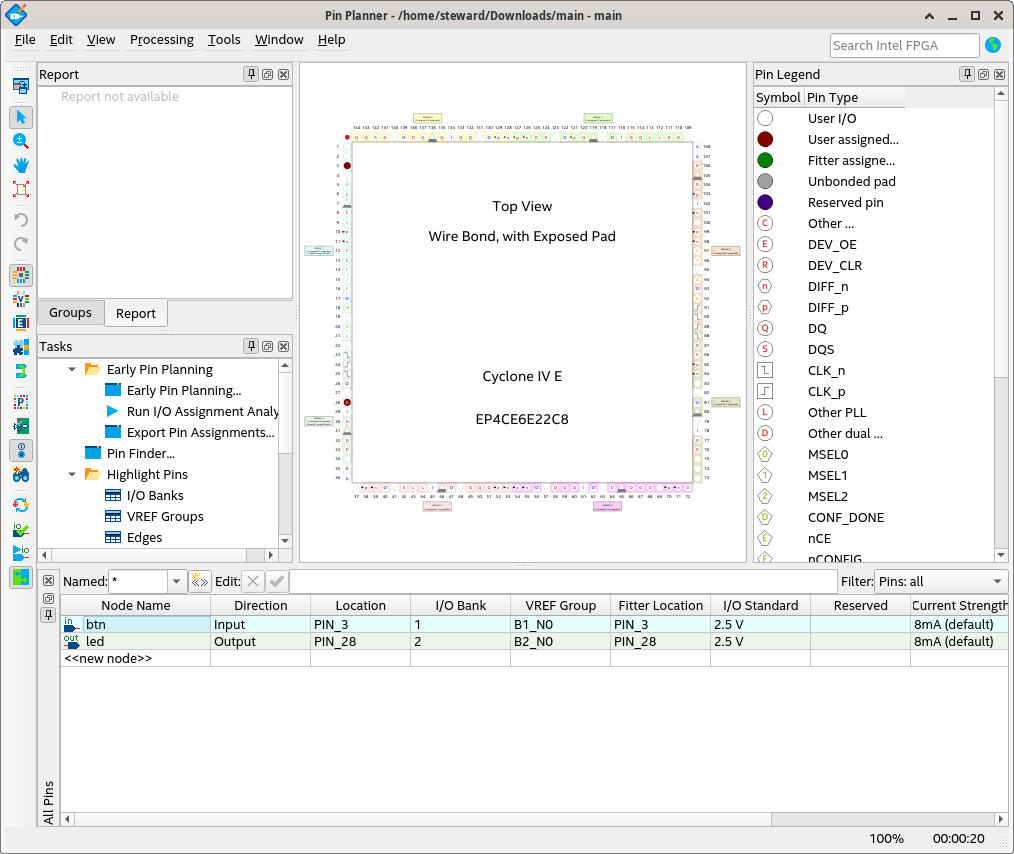Click the topmost window layout toolbar icon
Screen dimensions: 1014x854
click(21, 85)
